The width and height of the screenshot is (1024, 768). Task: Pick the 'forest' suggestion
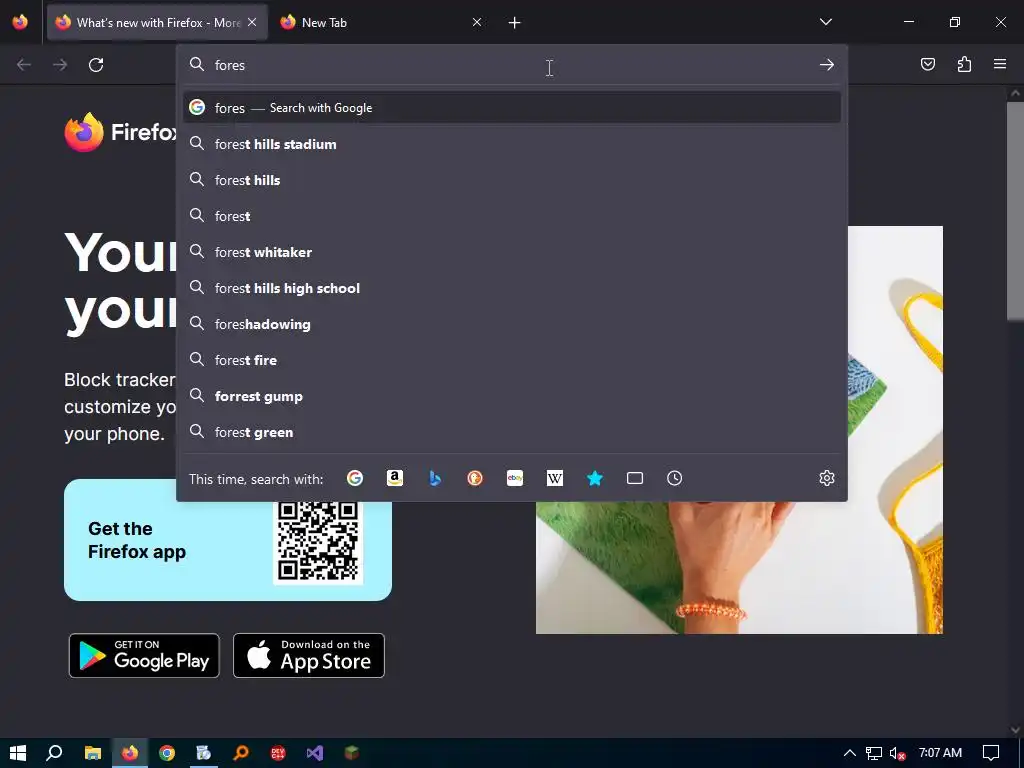(512, 216)
